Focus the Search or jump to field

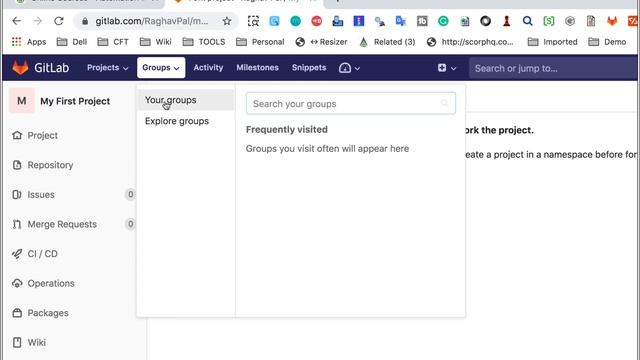553,68
